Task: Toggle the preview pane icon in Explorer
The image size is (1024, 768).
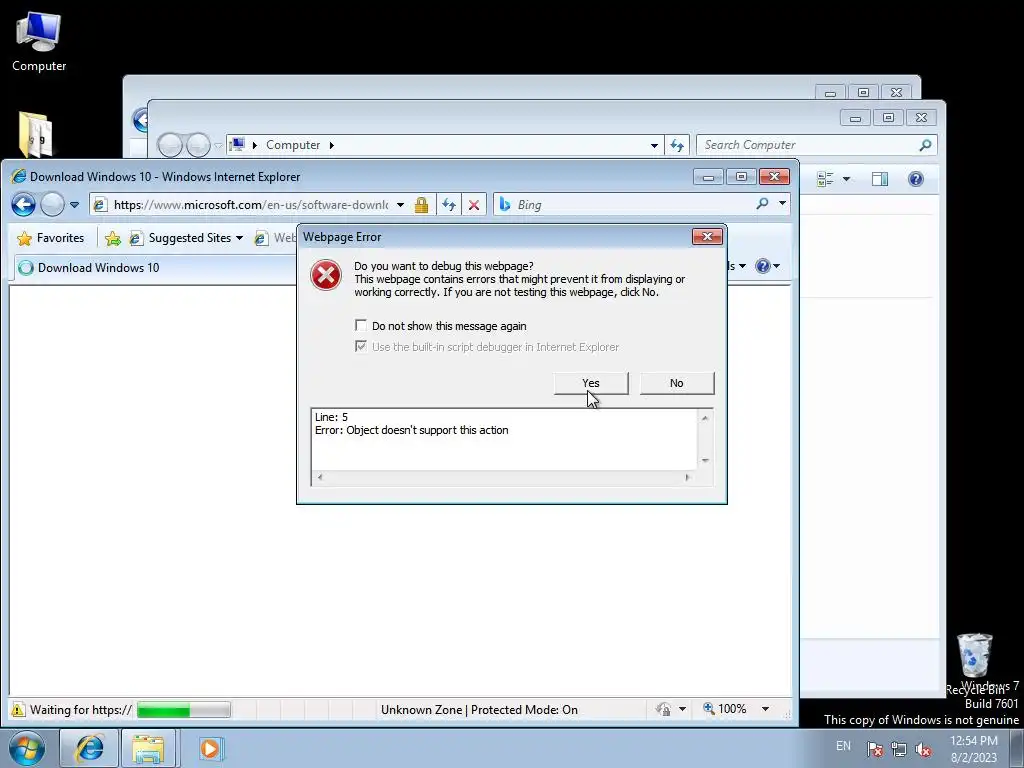Action: coord(880,179)
